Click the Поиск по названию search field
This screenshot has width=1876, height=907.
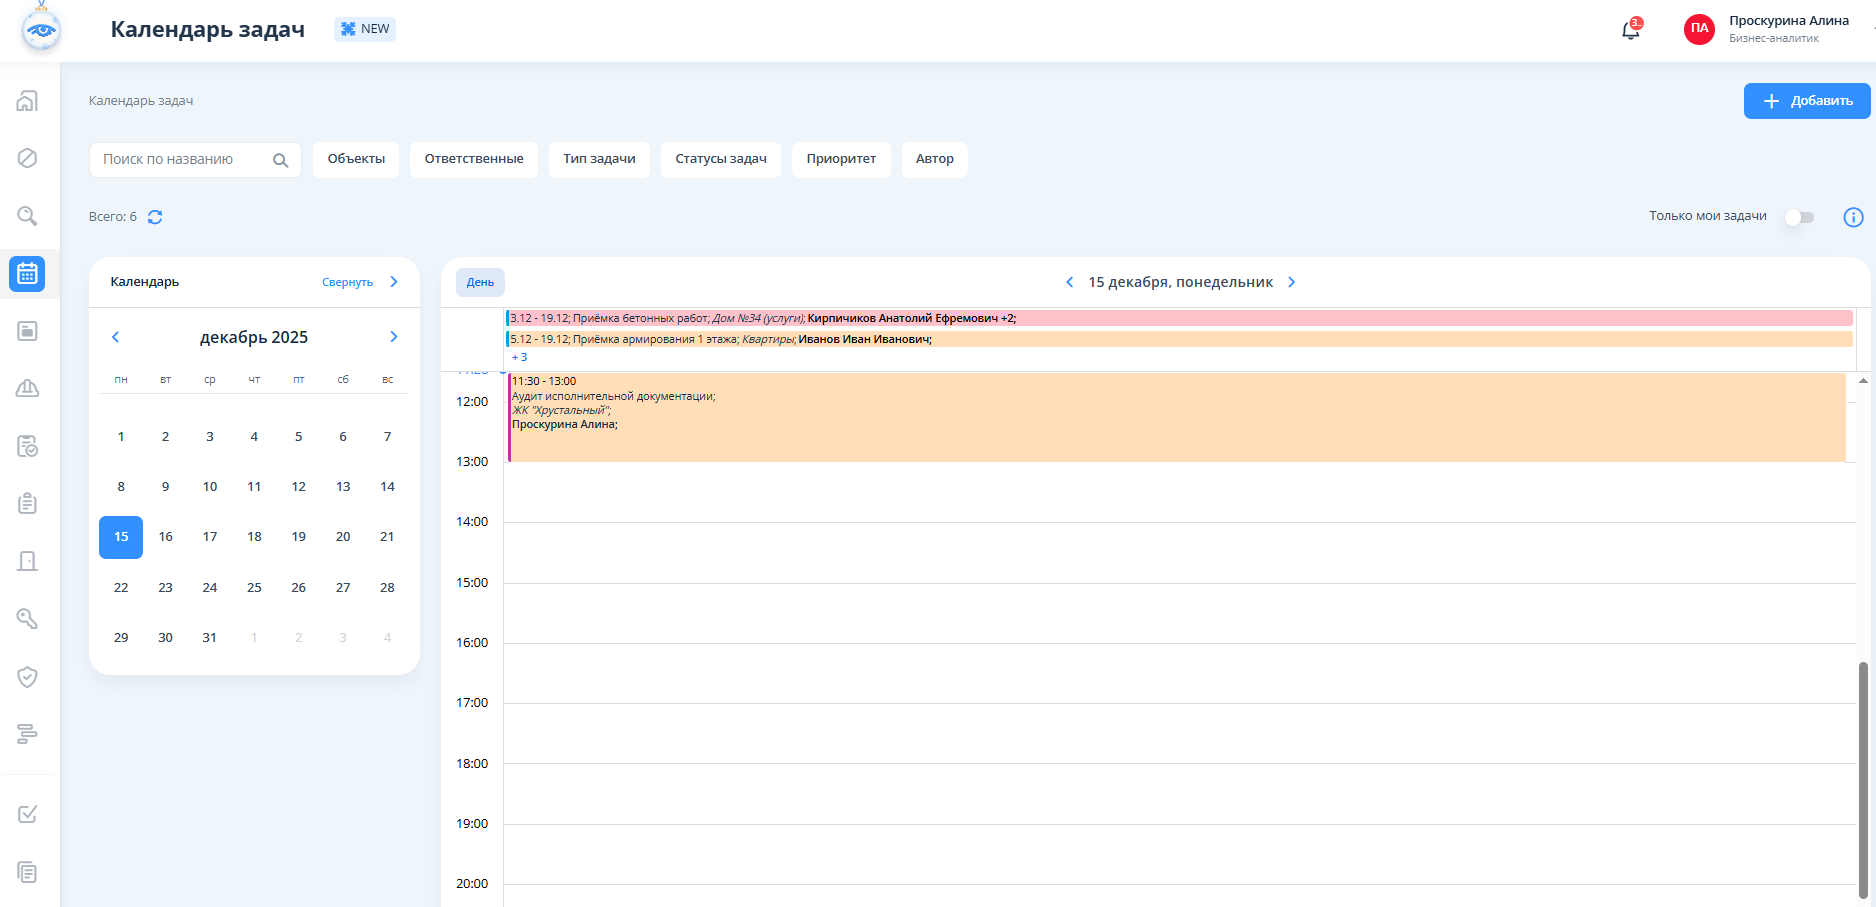tap(180, 159)
